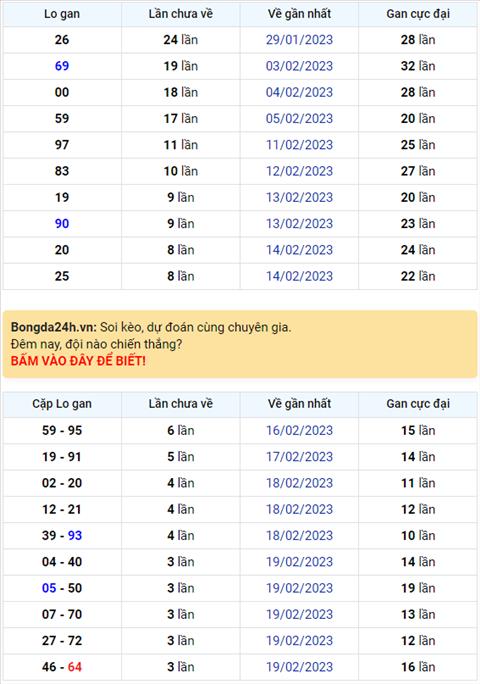Open the date link in row 90
Viewport: 480px width, 684px height.
pyautogui.click(x=299, y=223)
